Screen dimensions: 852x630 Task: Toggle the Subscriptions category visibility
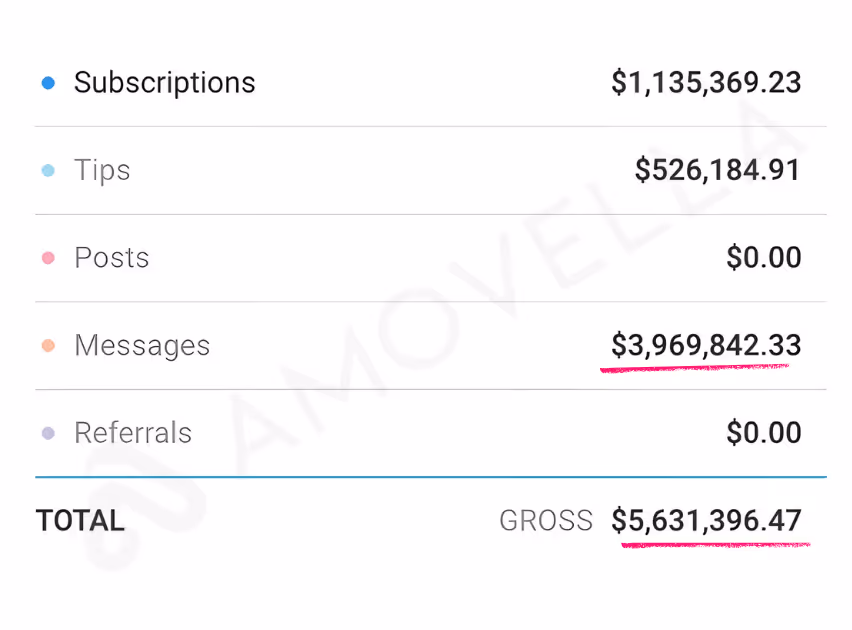tap(48, 82)
